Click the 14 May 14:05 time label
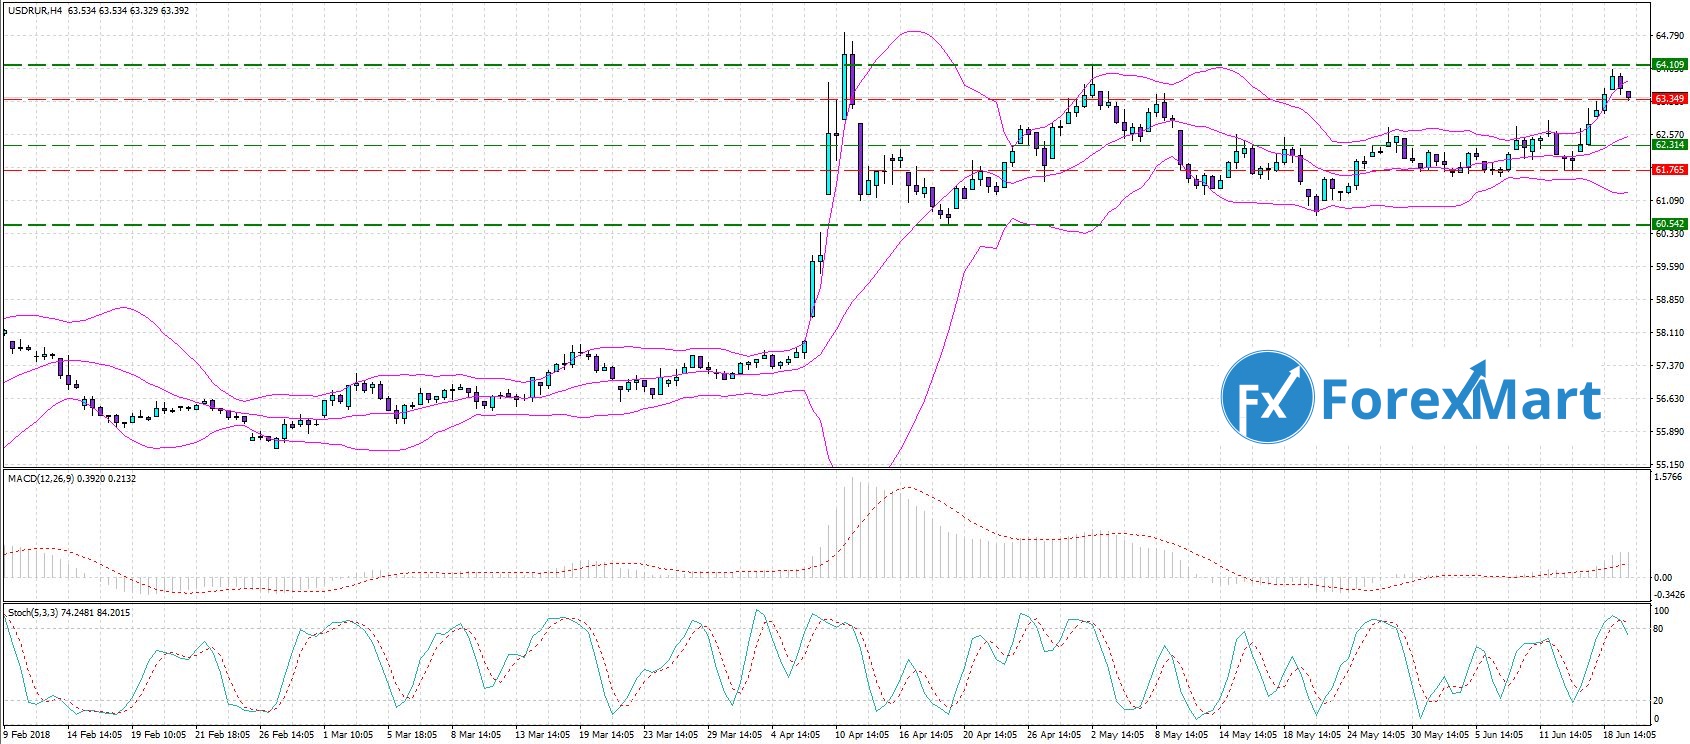 point(1247,735)
